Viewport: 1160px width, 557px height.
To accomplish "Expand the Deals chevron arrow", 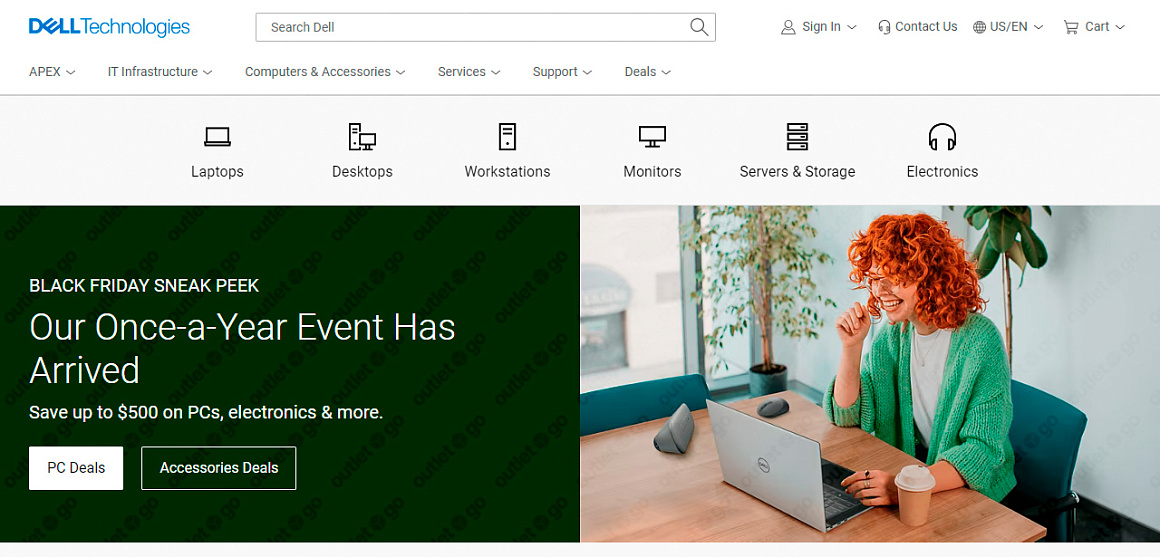I will point(666,72).
